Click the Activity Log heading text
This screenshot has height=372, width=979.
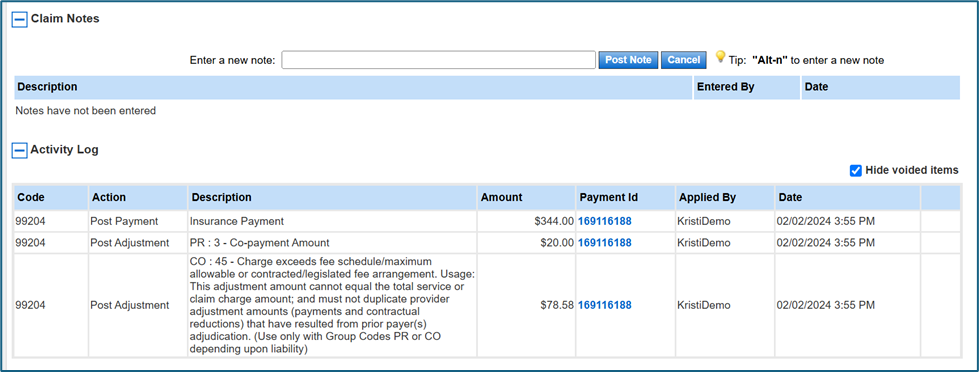(x=64, y=150)
